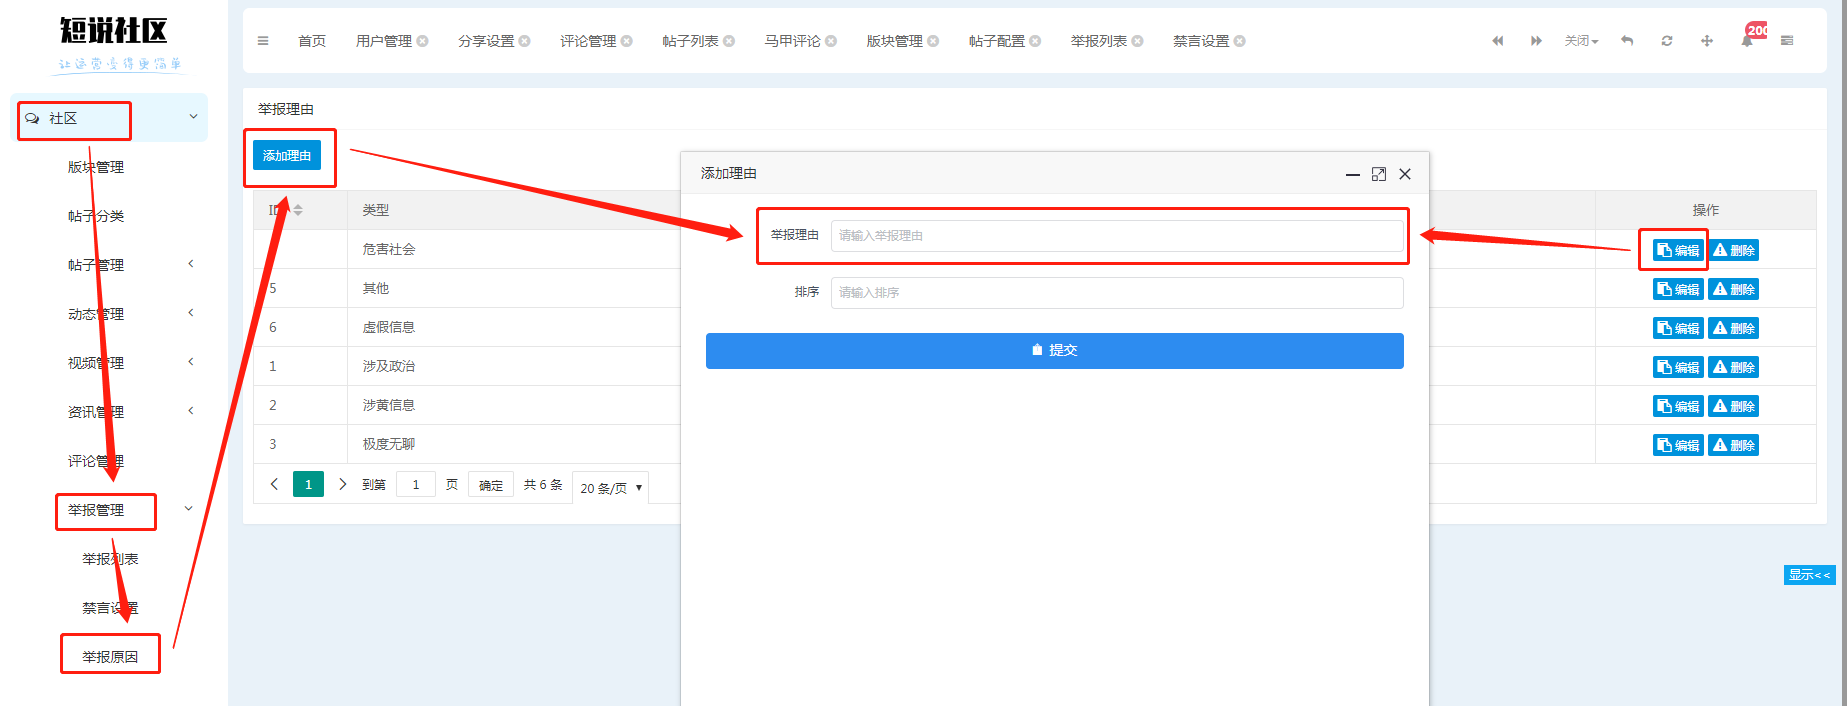Switch to the 禁言设置 tab
The image size is (1847, 706).
pos(1201,41)
